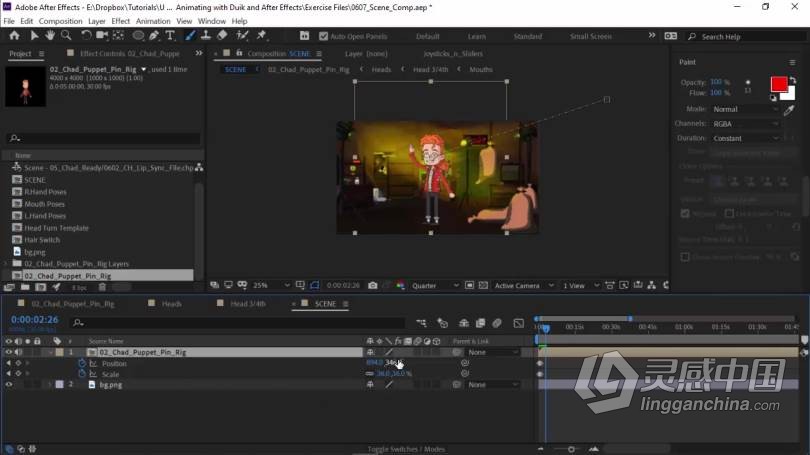Open the Active Camera dropdown
Viewport: 810px width, 455px height.
coord(523,285)
